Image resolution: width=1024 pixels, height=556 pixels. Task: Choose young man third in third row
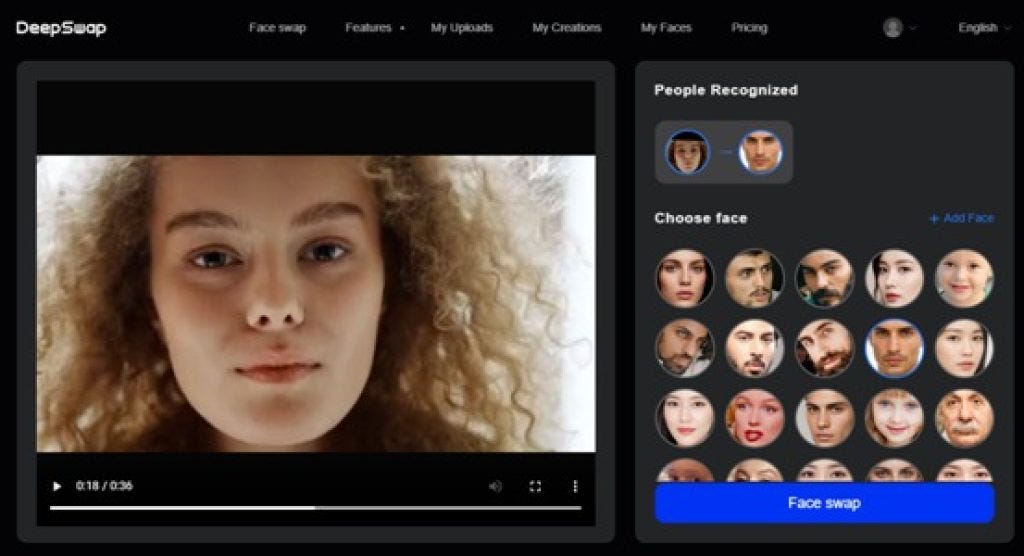[x=824, y=418]
